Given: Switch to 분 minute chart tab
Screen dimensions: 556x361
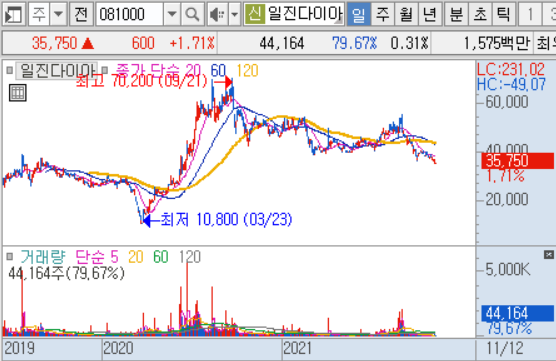Looking at the screenshot, I should click(456, 15).
